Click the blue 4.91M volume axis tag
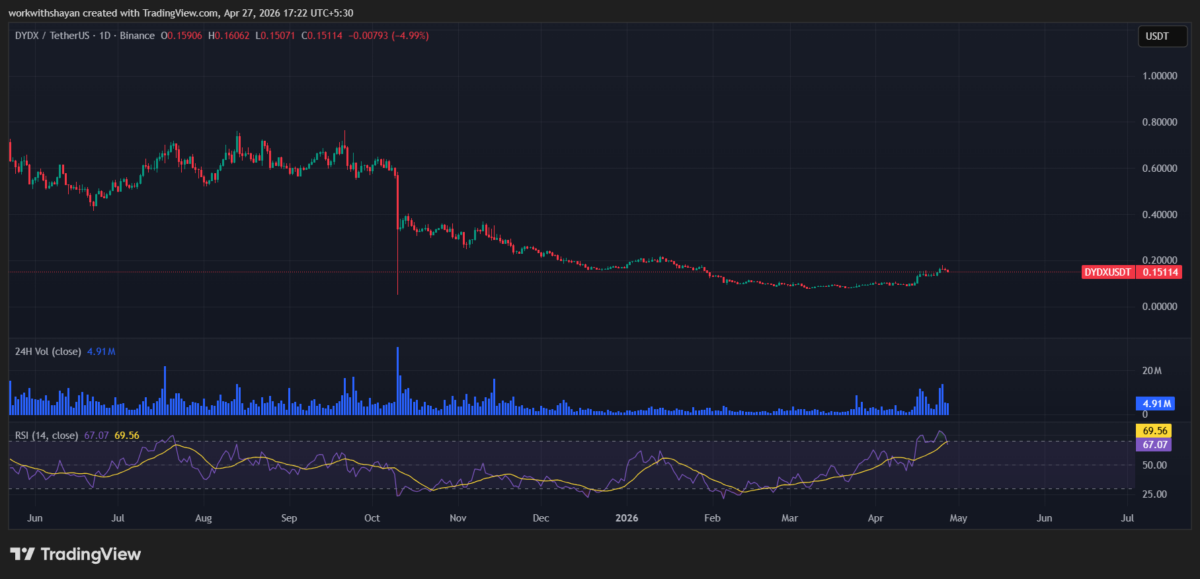The width and height of the screenshot is (1200, 579). 1152,406
